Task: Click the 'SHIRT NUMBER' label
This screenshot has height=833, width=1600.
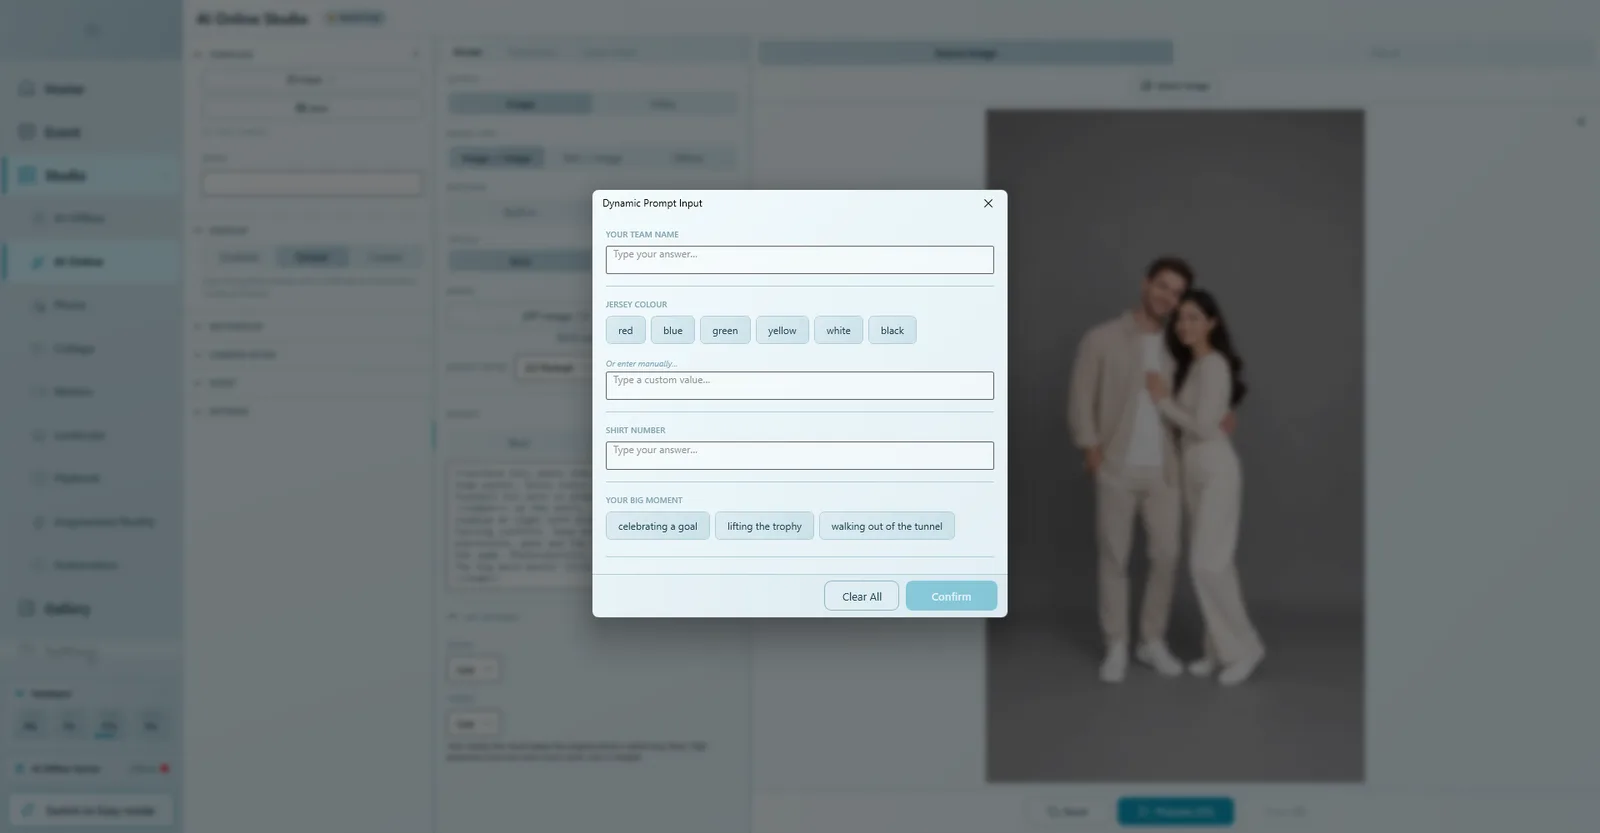Action: point(635,431)
